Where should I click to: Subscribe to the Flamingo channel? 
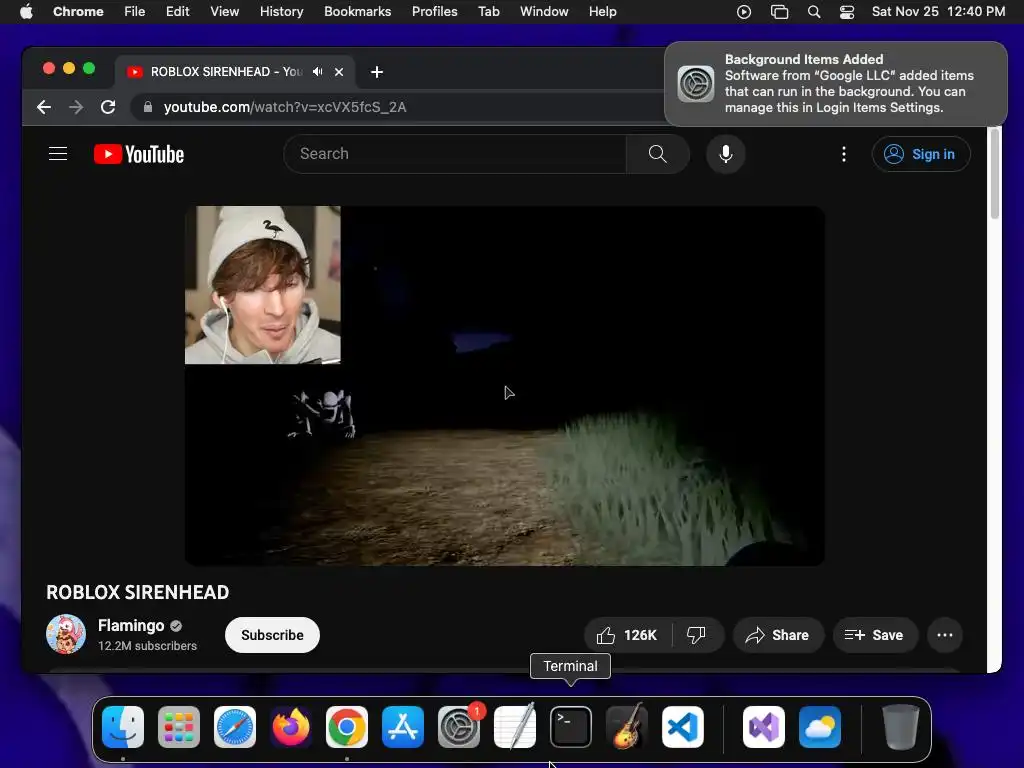(272, 635)
